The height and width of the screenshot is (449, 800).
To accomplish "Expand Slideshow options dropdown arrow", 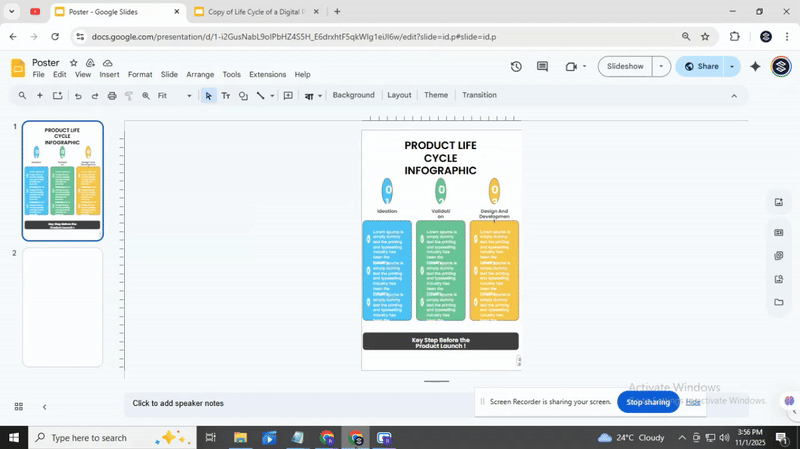I will point(660,67).
